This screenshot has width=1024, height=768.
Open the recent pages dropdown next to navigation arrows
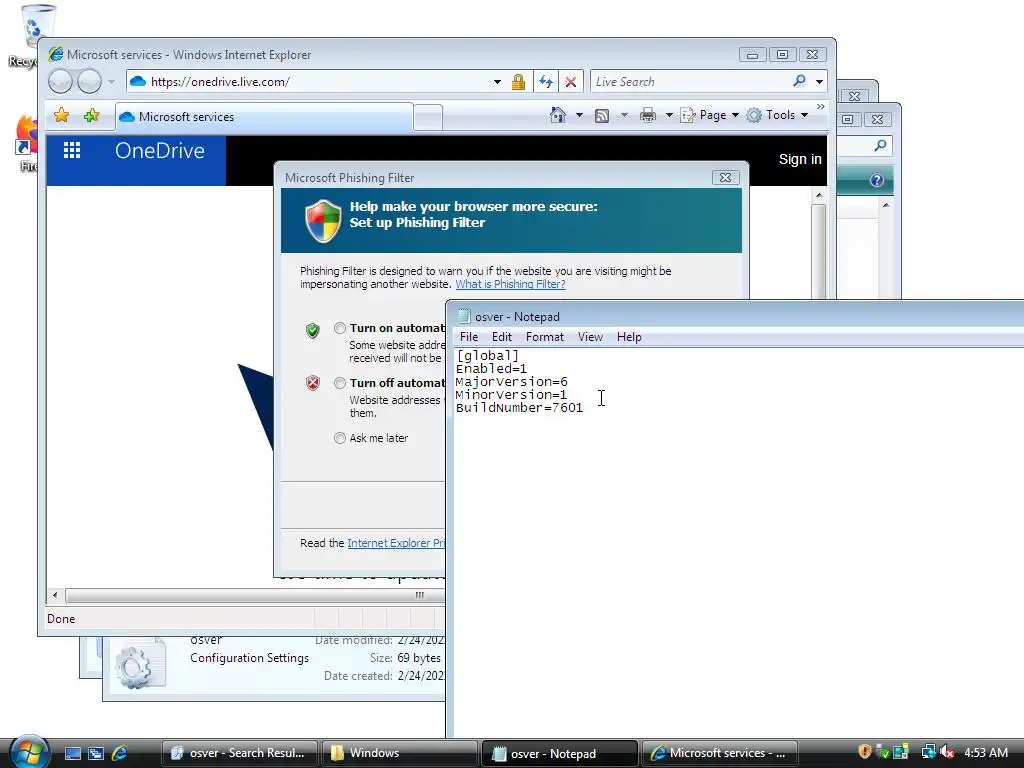tap(111, 82)
